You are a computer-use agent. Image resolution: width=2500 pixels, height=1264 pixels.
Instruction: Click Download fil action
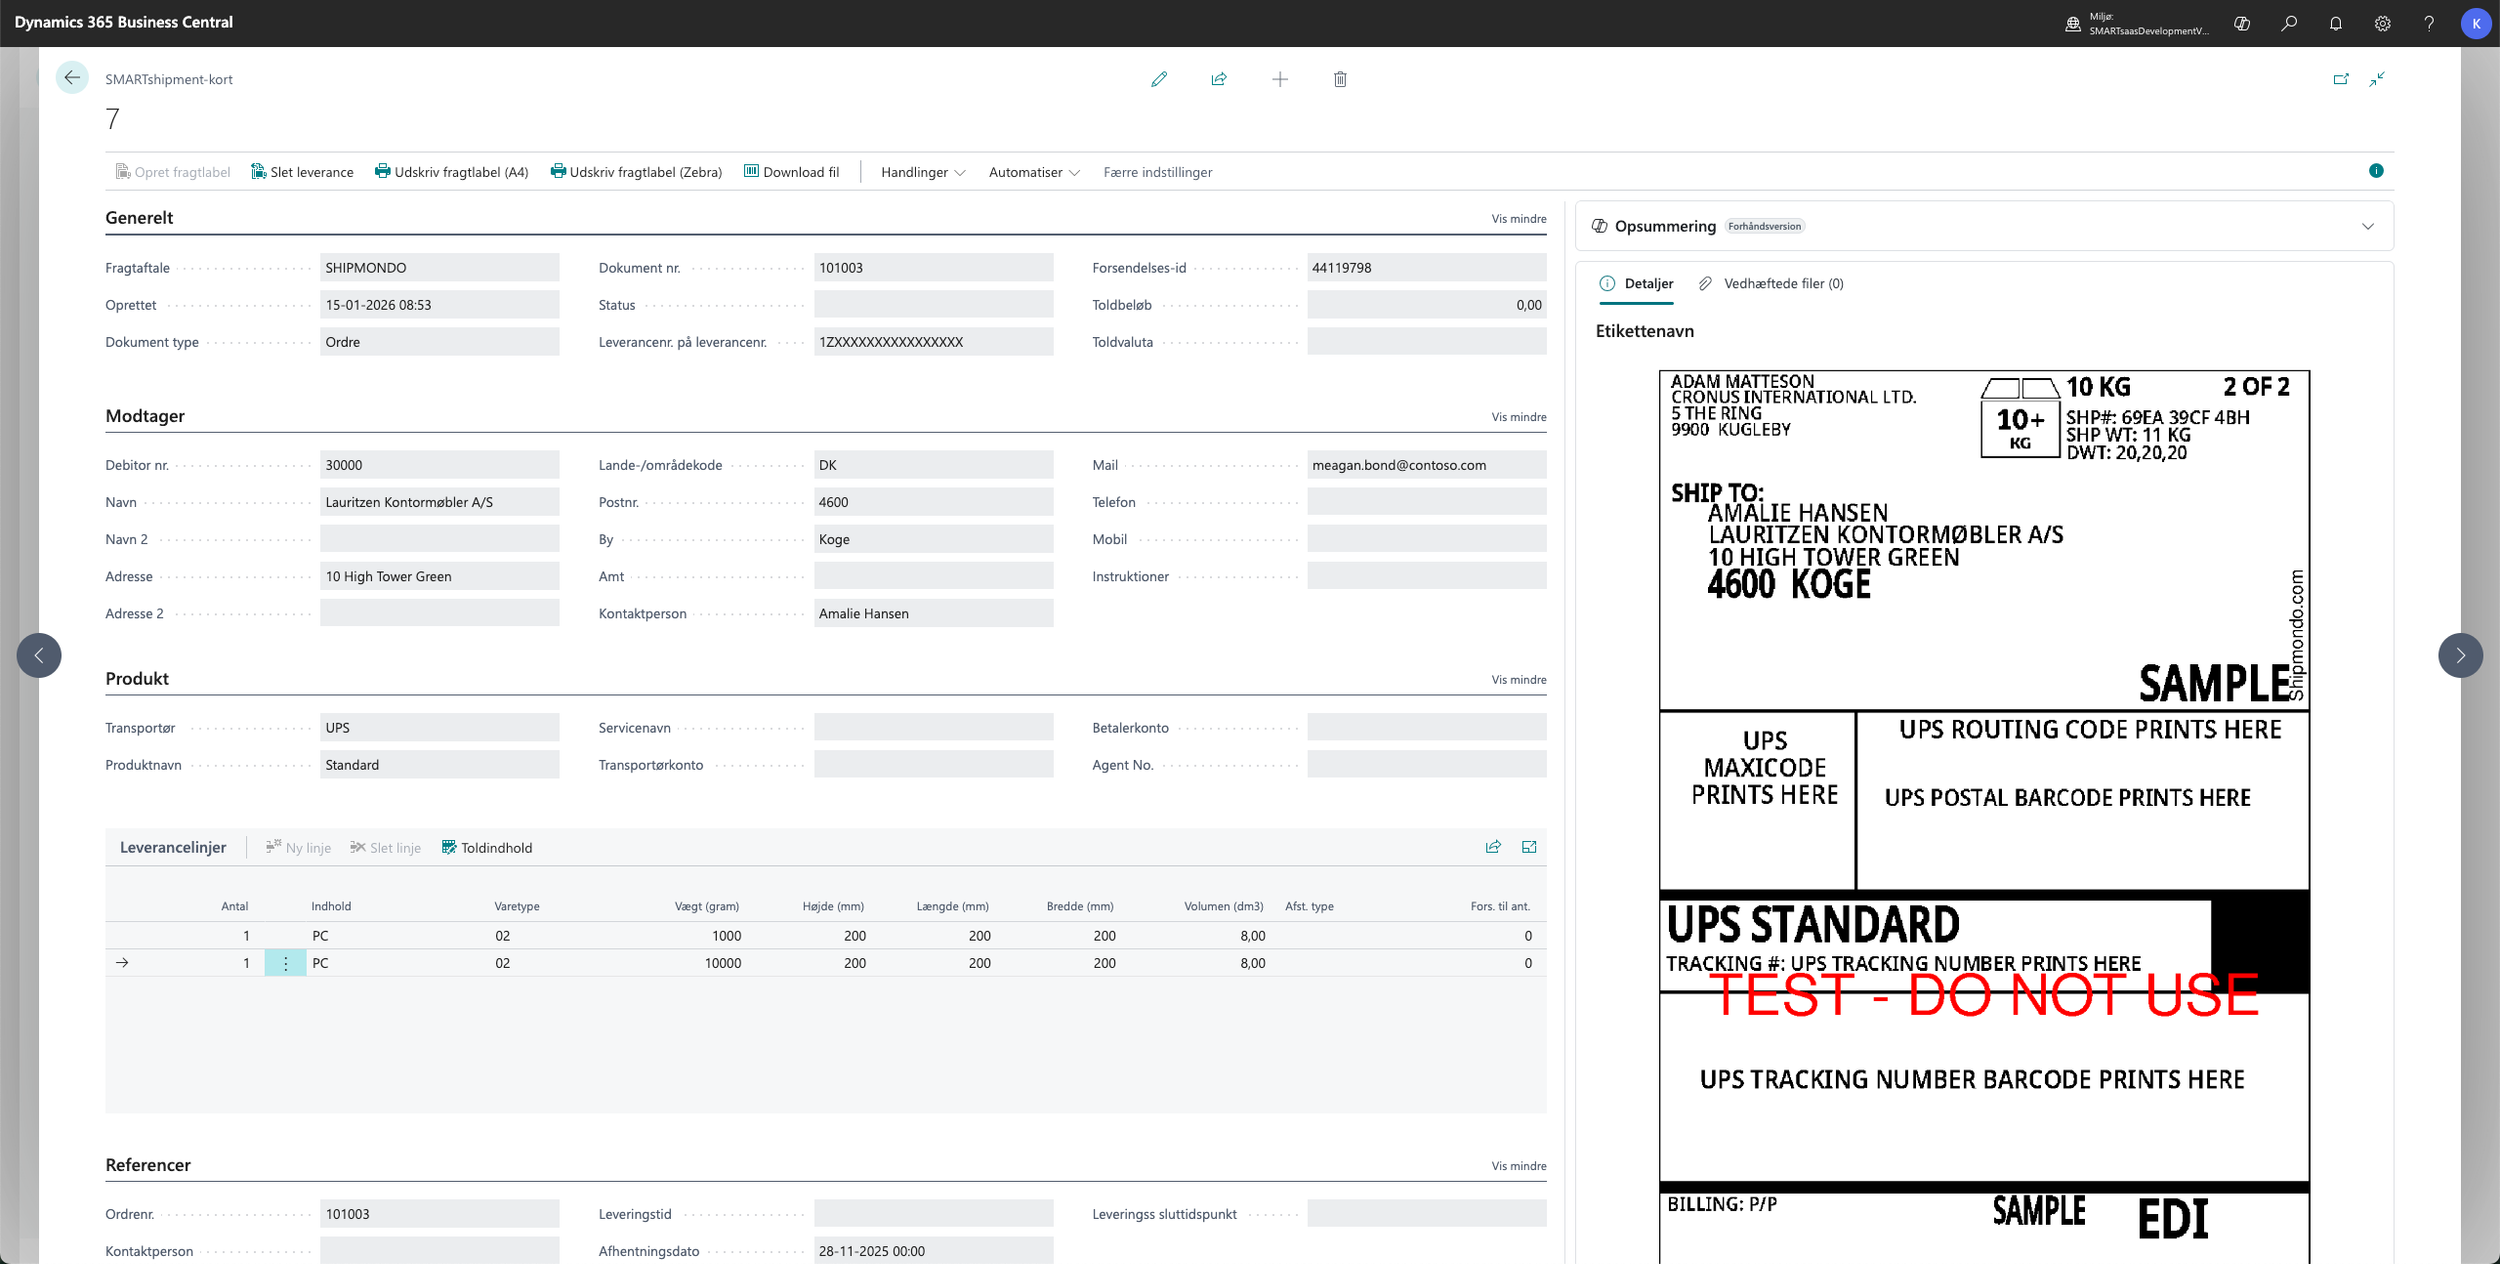(x=791, y=172)
